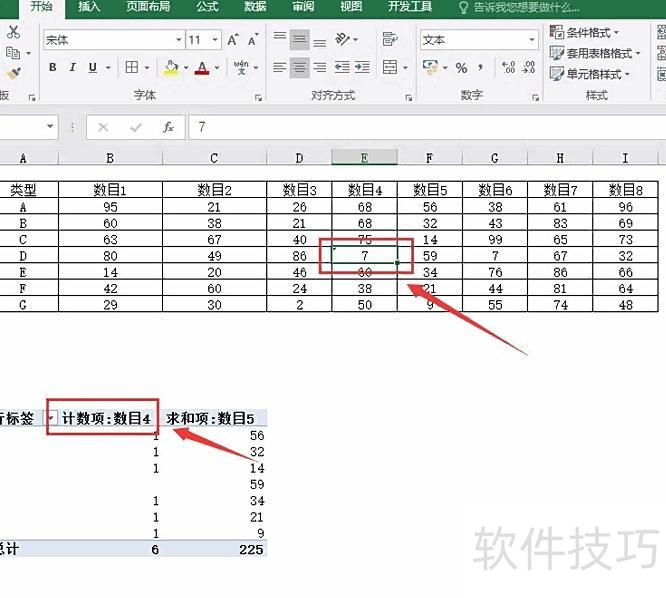Toggle center horizontal alignment

(x=299, y=67)
